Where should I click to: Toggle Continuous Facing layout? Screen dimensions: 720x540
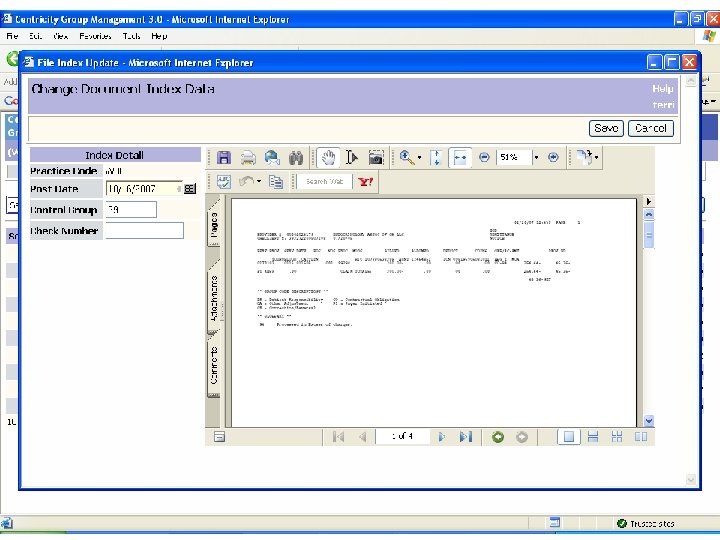click(x=617, y=437)
